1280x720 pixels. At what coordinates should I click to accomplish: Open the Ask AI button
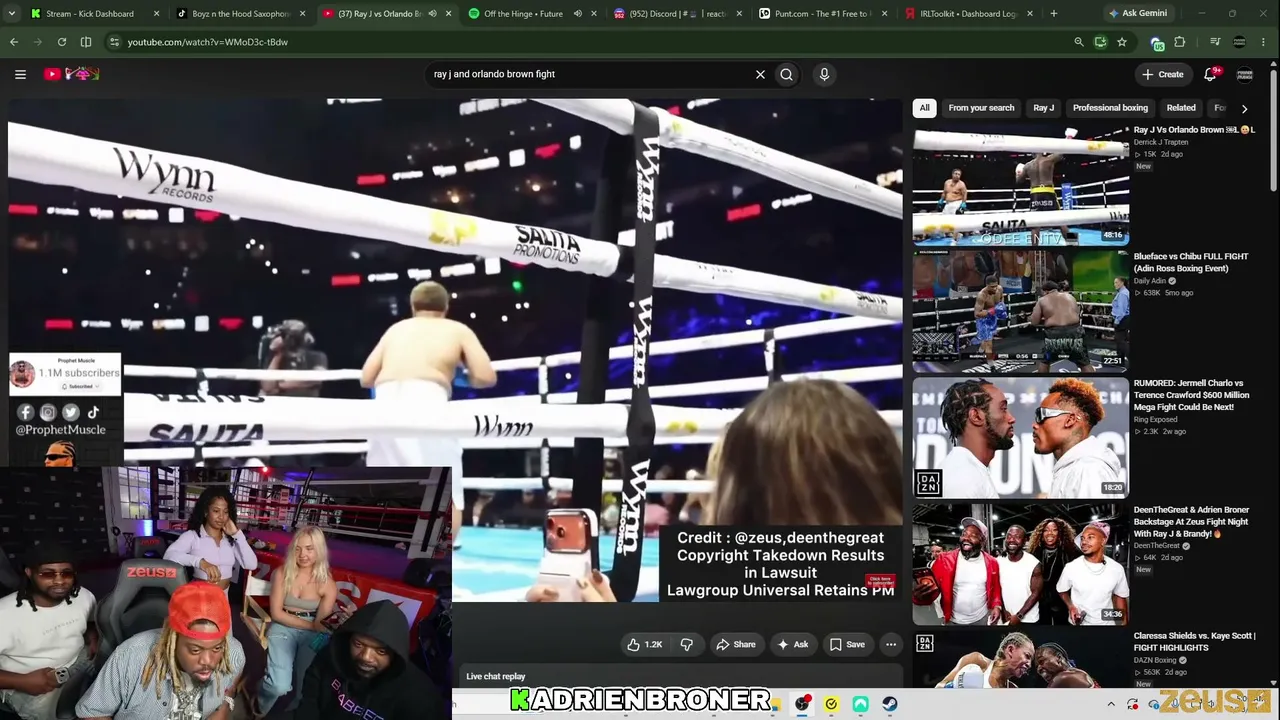click(x=792, y=645)
